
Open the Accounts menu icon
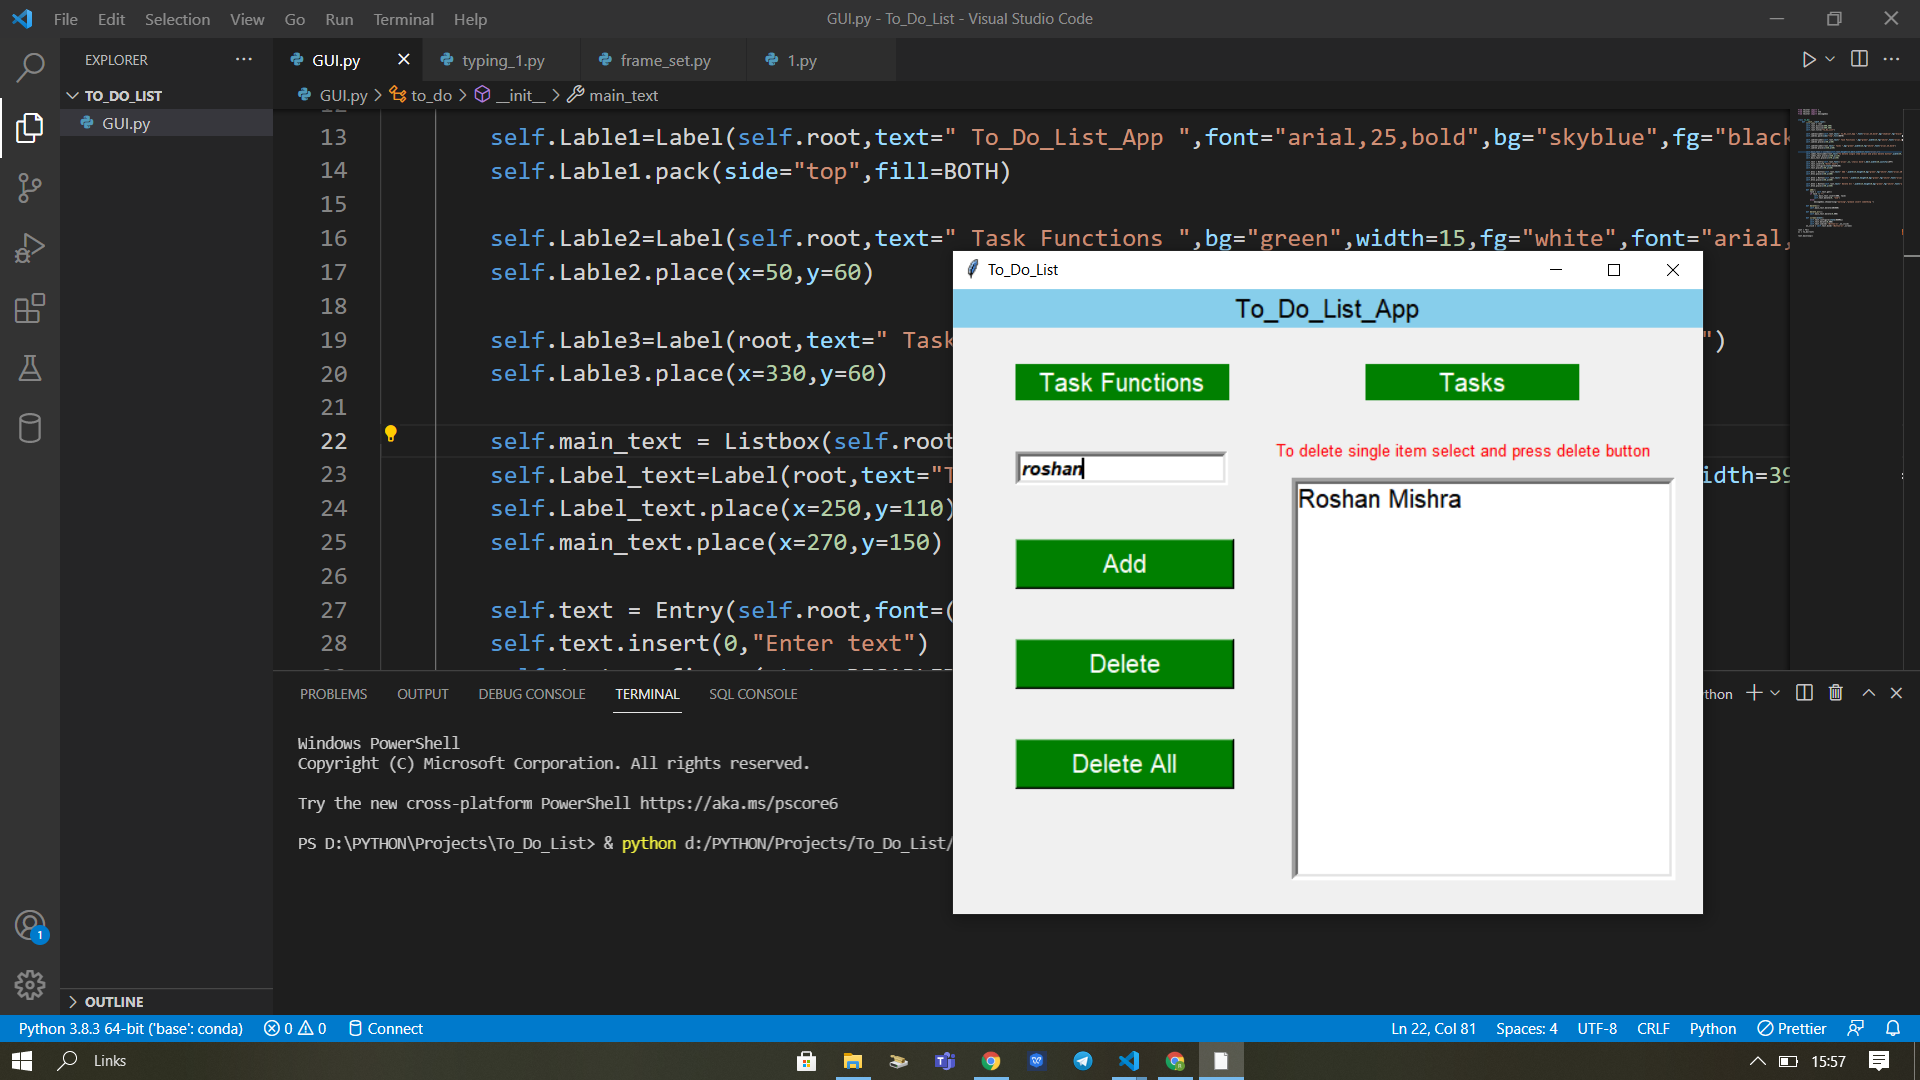(30, 926)
